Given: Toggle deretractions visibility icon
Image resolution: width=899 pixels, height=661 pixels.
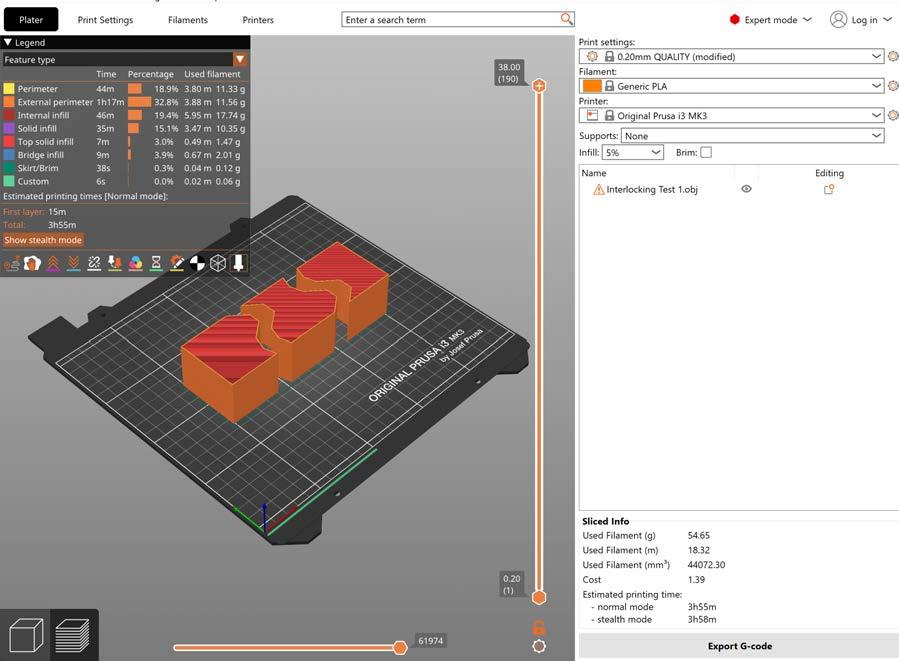Looking at the screenshot, I should tap(73, 264).
